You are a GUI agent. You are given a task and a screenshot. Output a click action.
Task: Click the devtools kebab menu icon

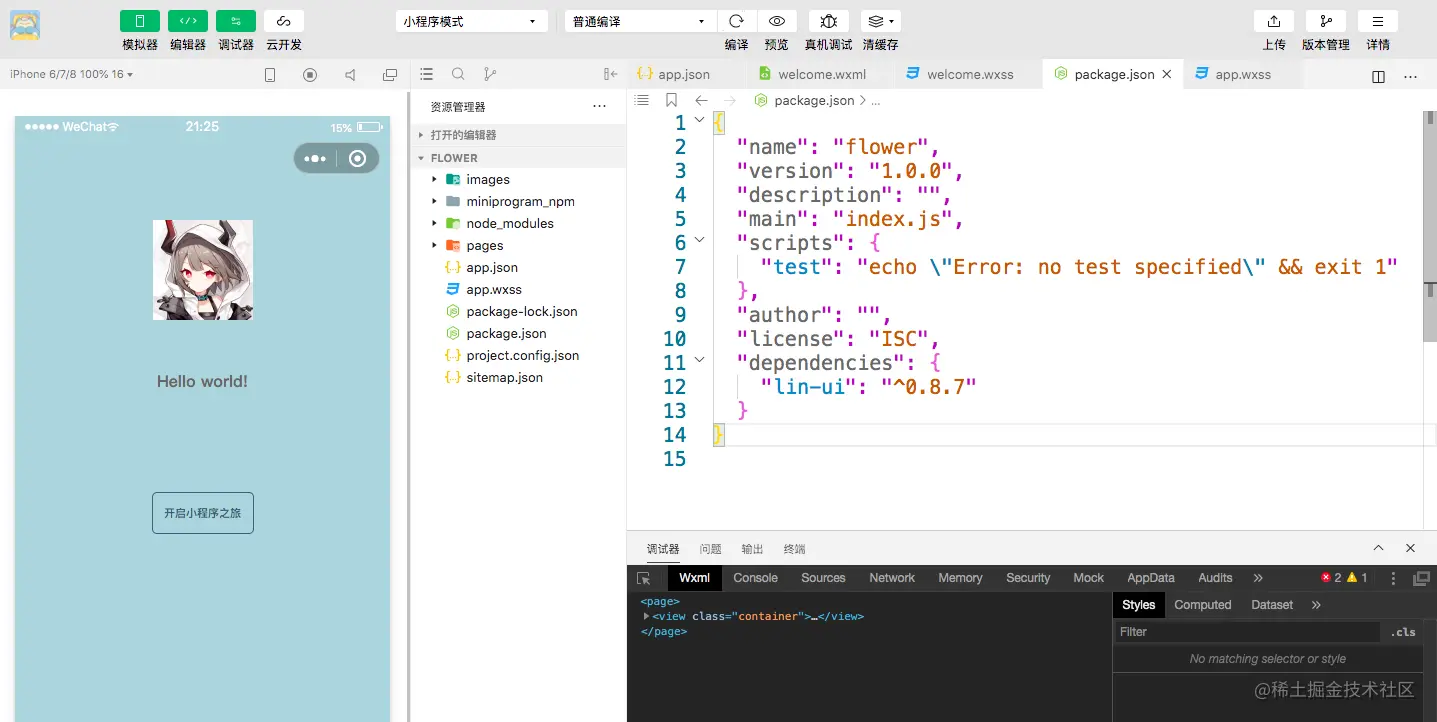click(1393, 578)
